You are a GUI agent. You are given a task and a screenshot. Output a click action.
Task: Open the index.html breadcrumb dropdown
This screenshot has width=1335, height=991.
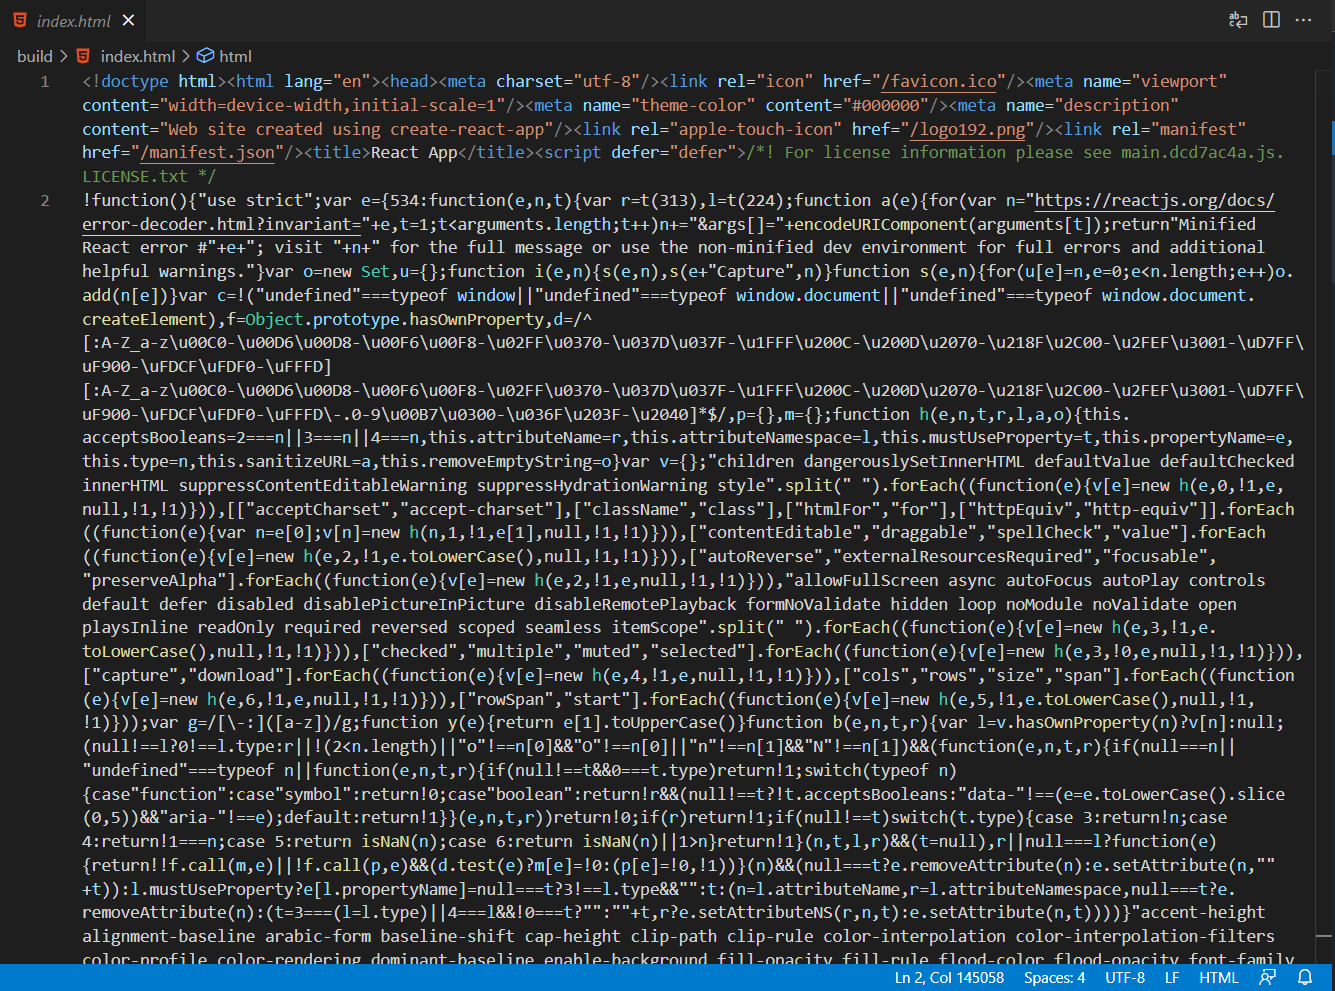[x=139, y=56]
